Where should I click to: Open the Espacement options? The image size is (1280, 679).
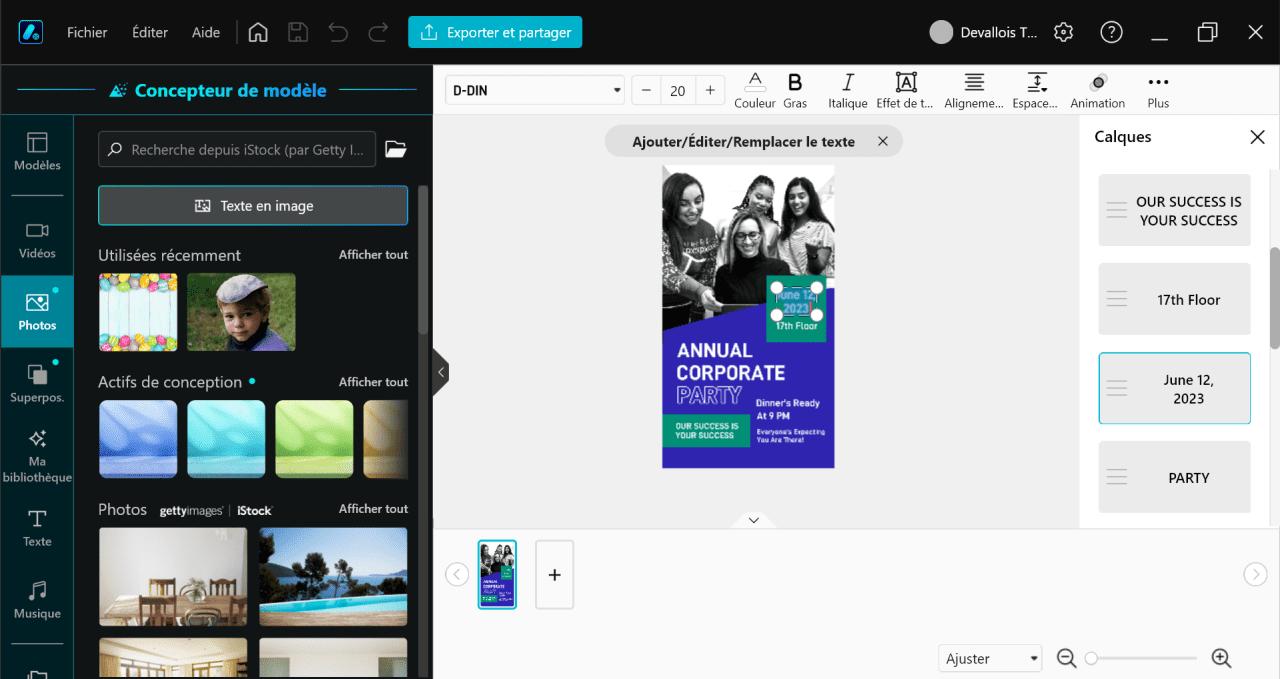pos(1037,90)
